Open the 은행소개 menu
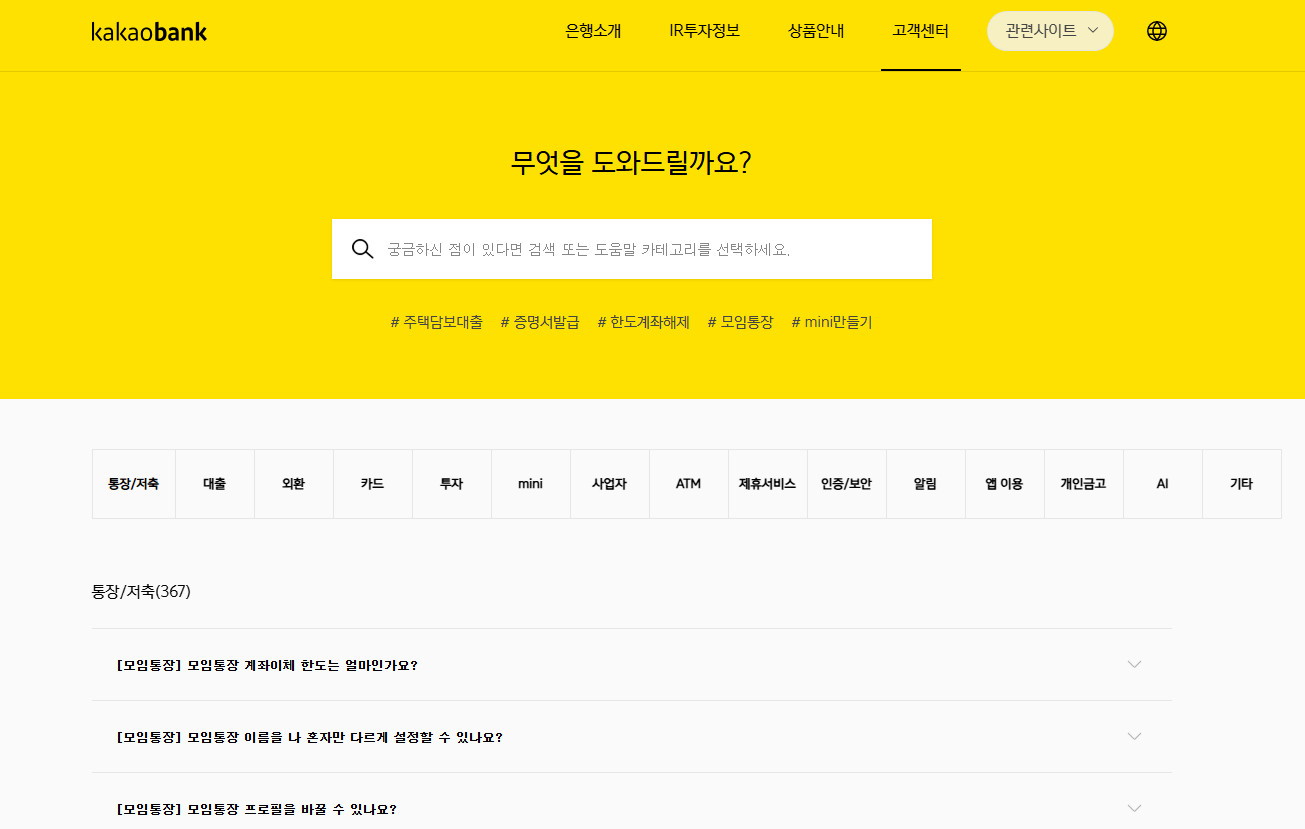1305x829 pixels. [x=593, y=31]
